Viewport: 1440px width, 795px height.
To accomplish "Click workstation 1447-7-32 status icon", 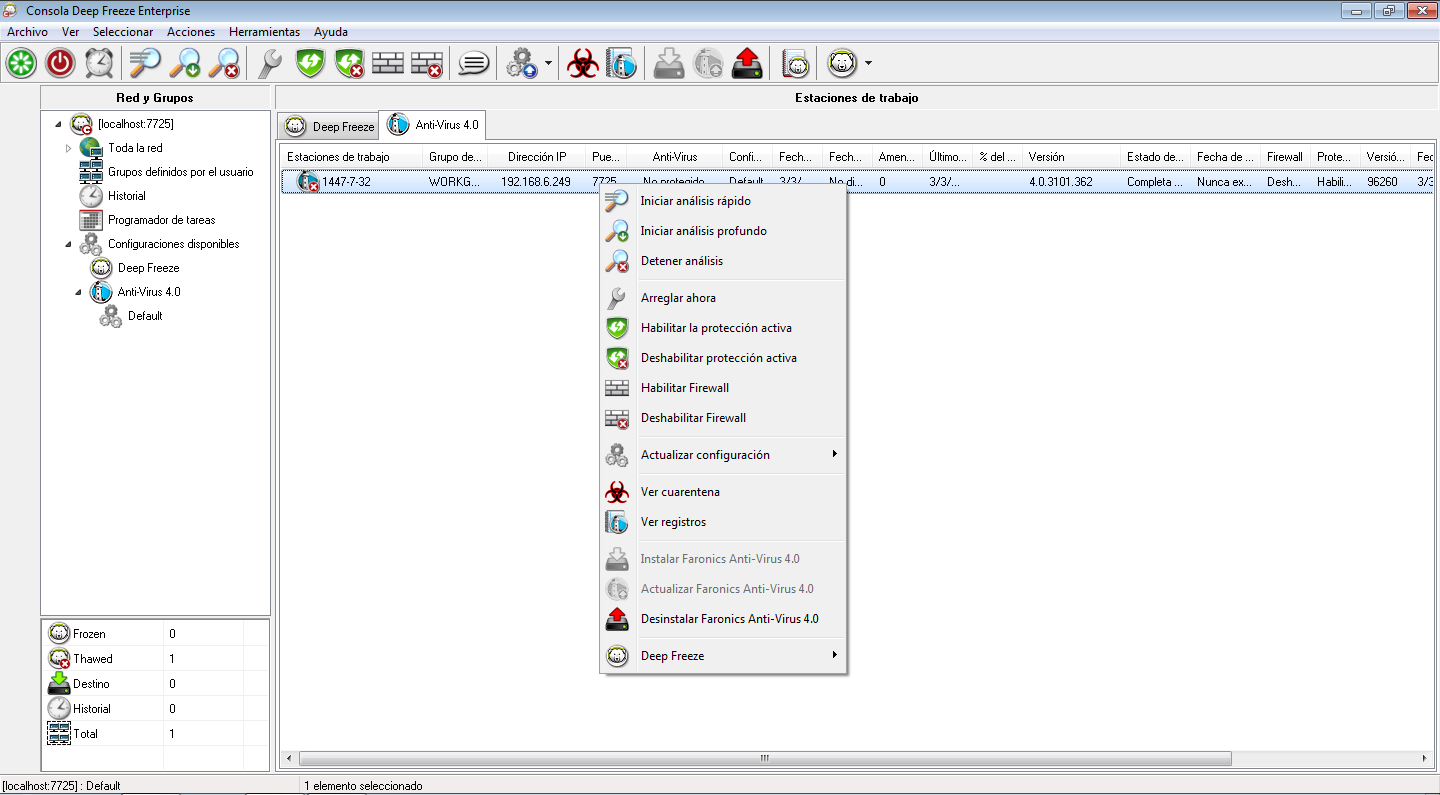I will click(308, 182).
